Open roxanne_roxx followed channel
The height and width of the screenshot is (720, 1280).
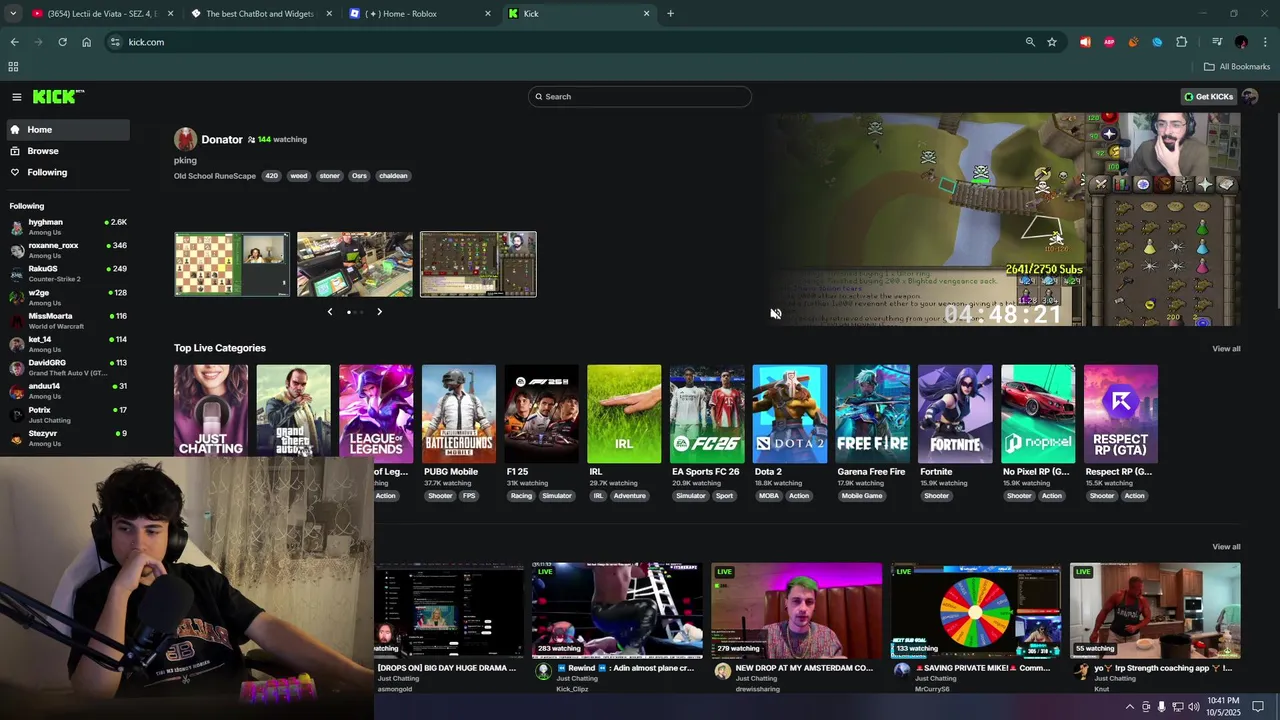click(x=68, y=250)
